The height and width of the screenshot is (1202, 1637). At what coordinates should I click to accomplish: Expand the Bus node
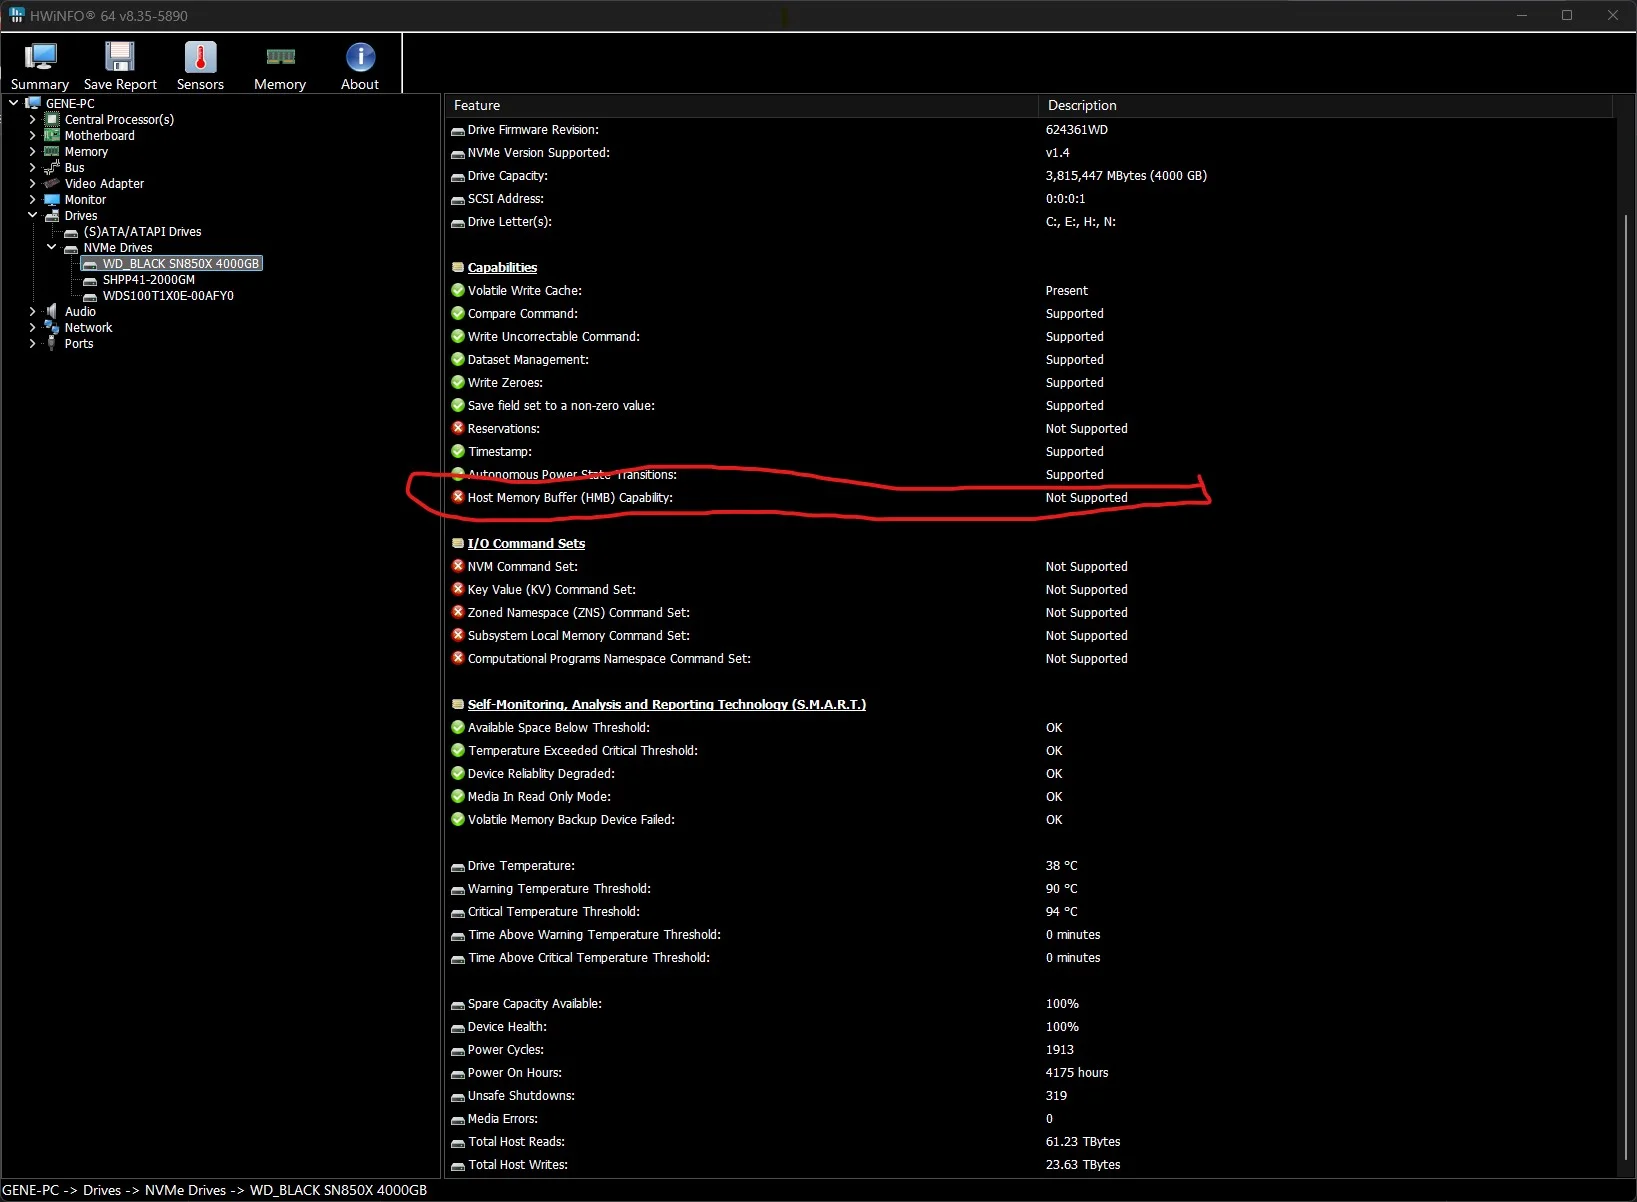click(33, 167)
